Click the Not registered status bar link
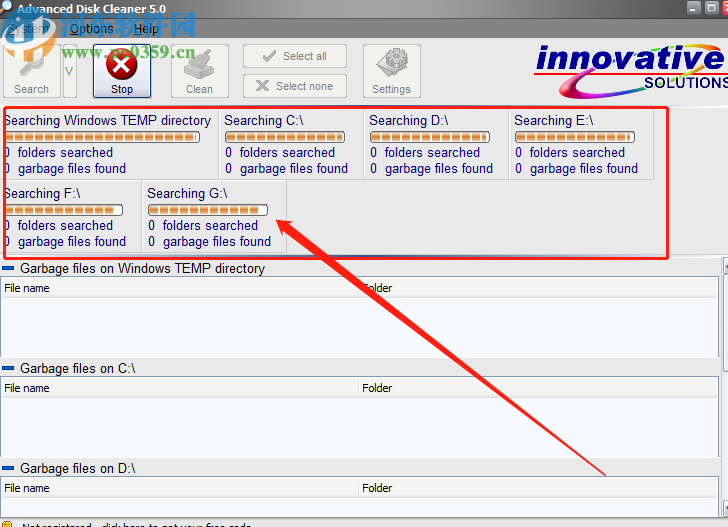This screenshot has height=527, width=728. click(x=136, y=525)
